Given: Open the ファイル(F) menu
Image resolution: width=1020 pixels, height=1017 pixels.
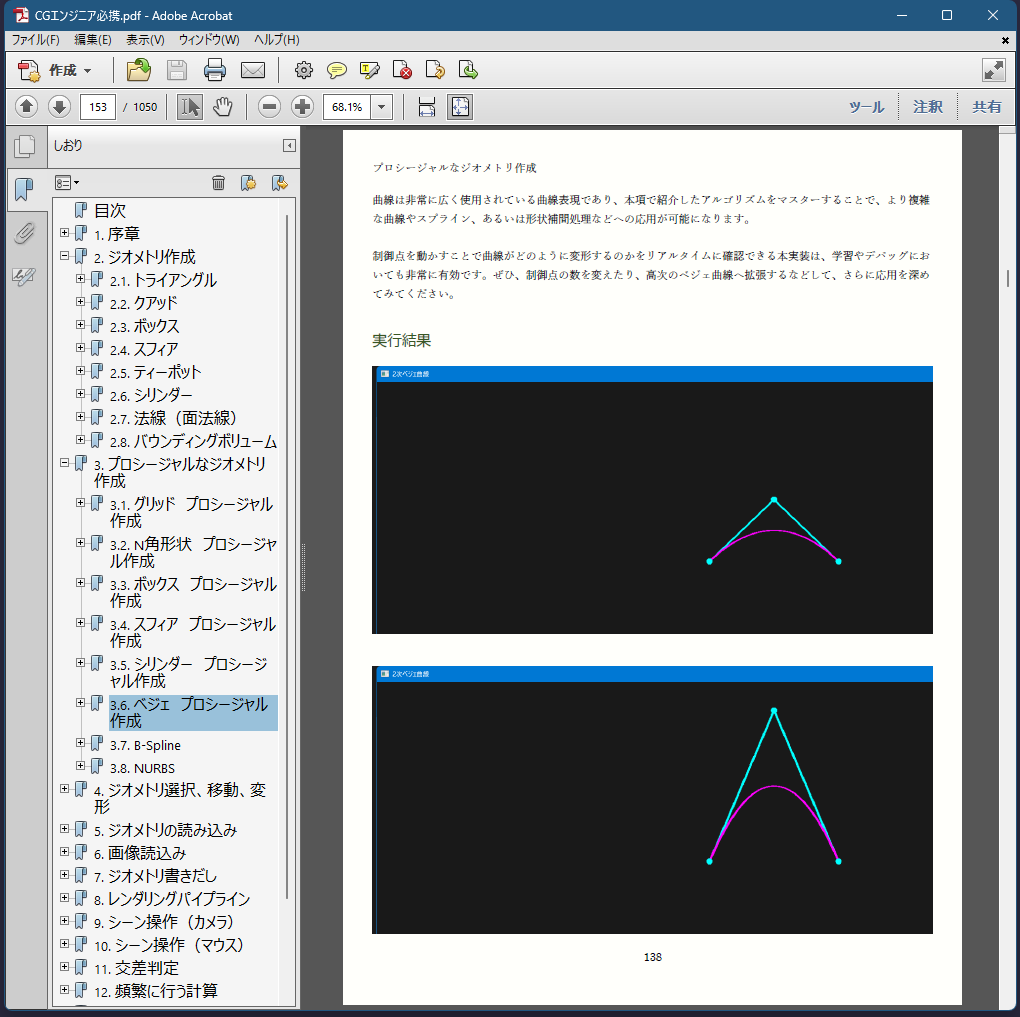Looking at the screenshot, I should point(35,39).
